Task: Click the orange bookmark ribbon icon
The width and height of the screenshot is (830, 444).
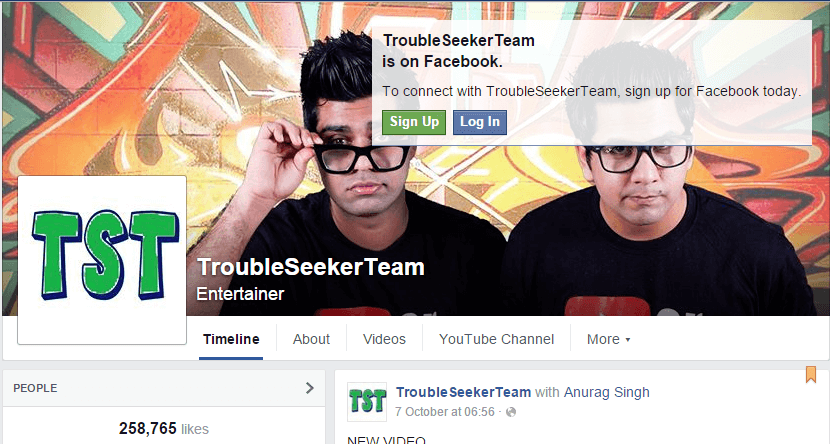Action: tap(810, 374)
